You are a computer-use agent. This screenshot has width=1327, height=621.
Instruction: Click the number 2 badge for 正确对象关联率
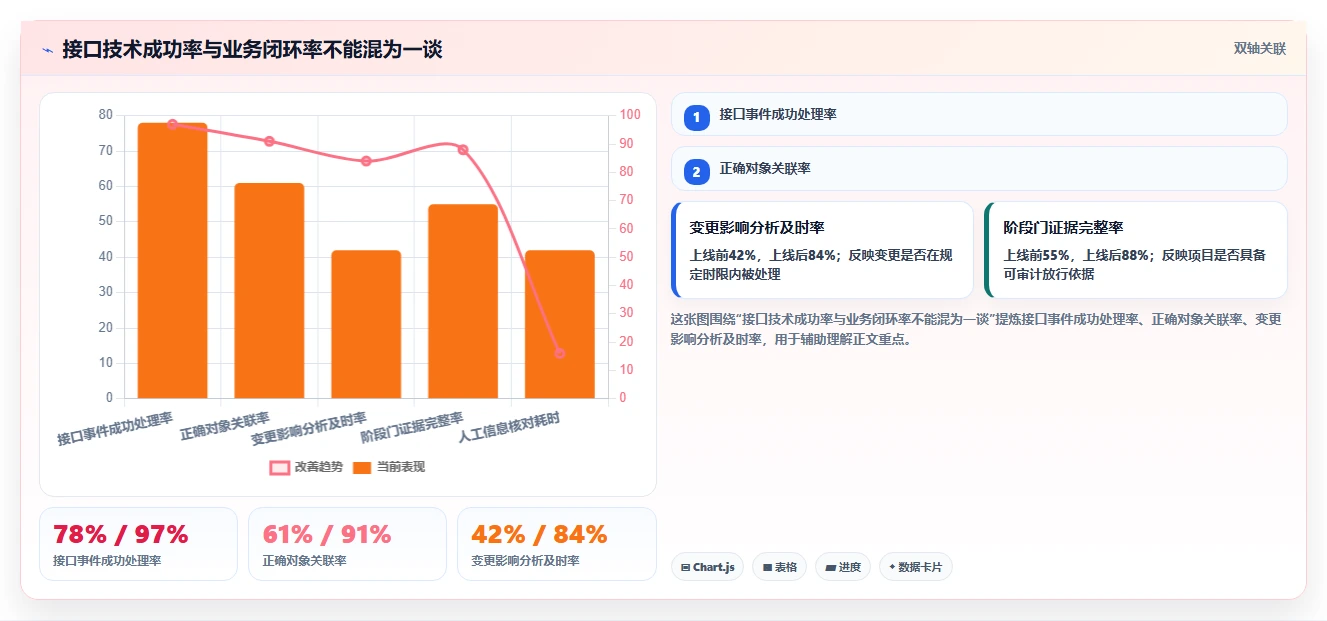(697, 172)
